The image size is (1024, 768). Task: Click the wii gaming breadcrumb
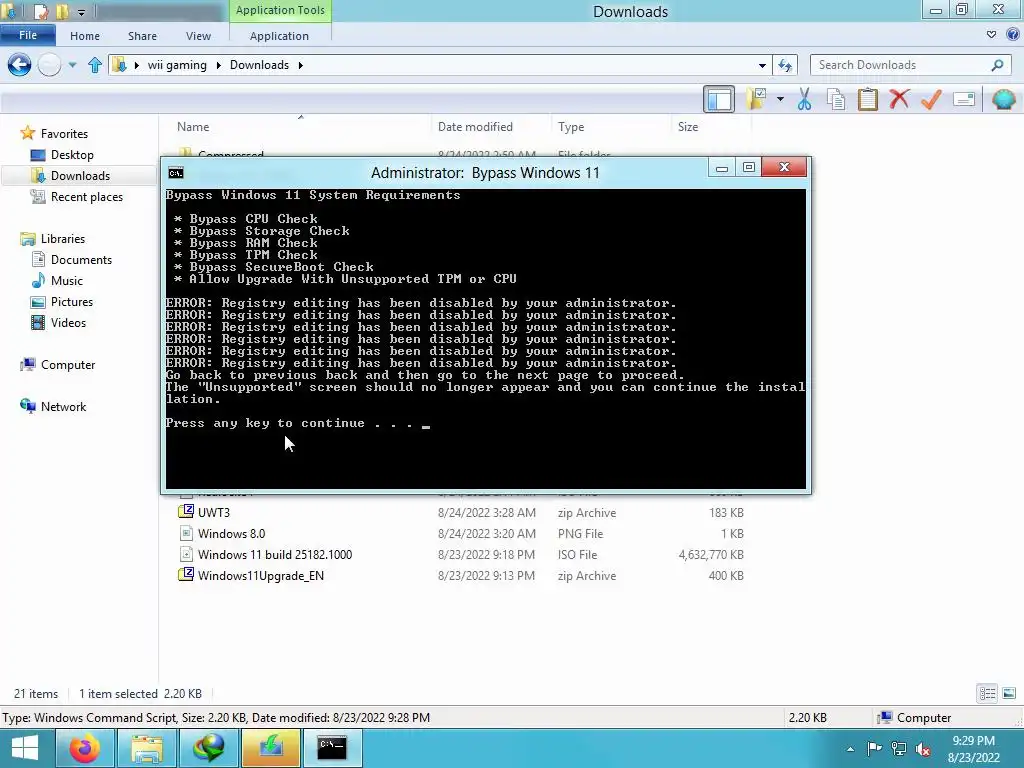point(177,65)
